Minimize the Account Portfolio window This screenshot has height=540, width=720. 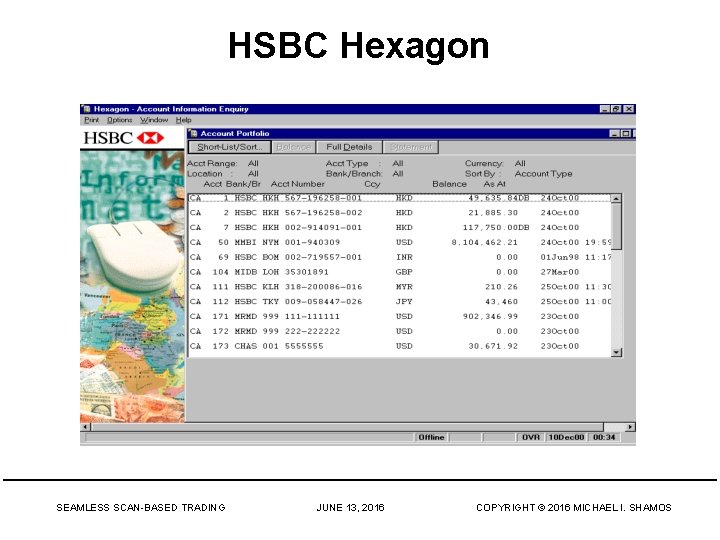[614, 133]
